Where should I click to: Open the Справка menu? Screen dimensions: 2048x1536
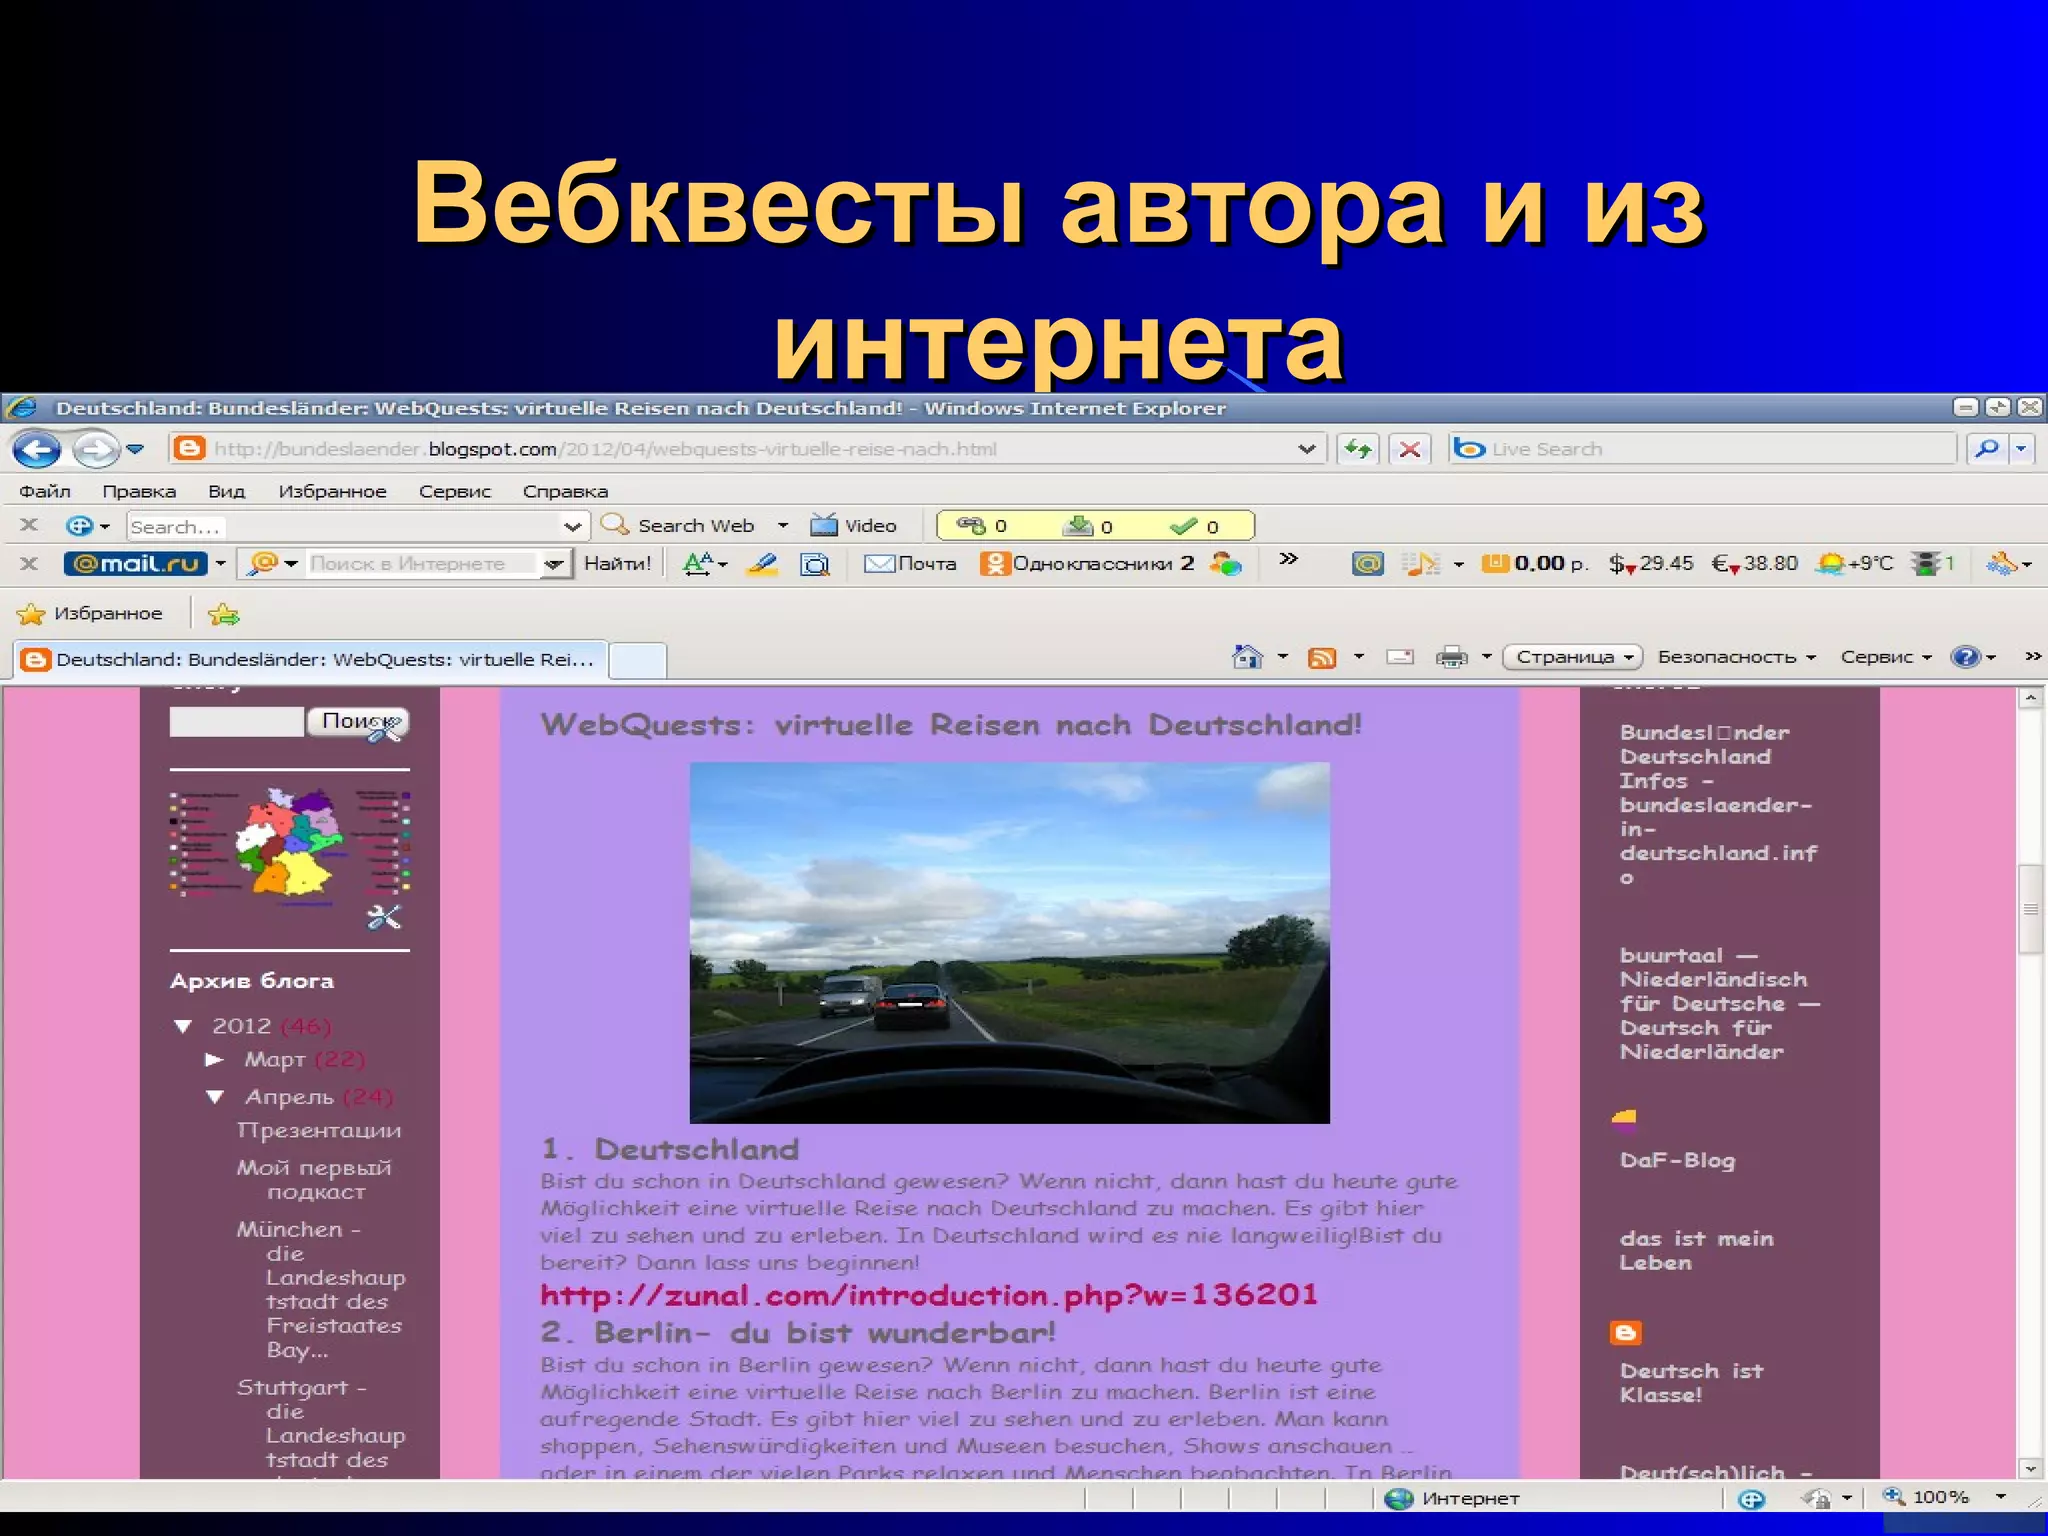565,491
